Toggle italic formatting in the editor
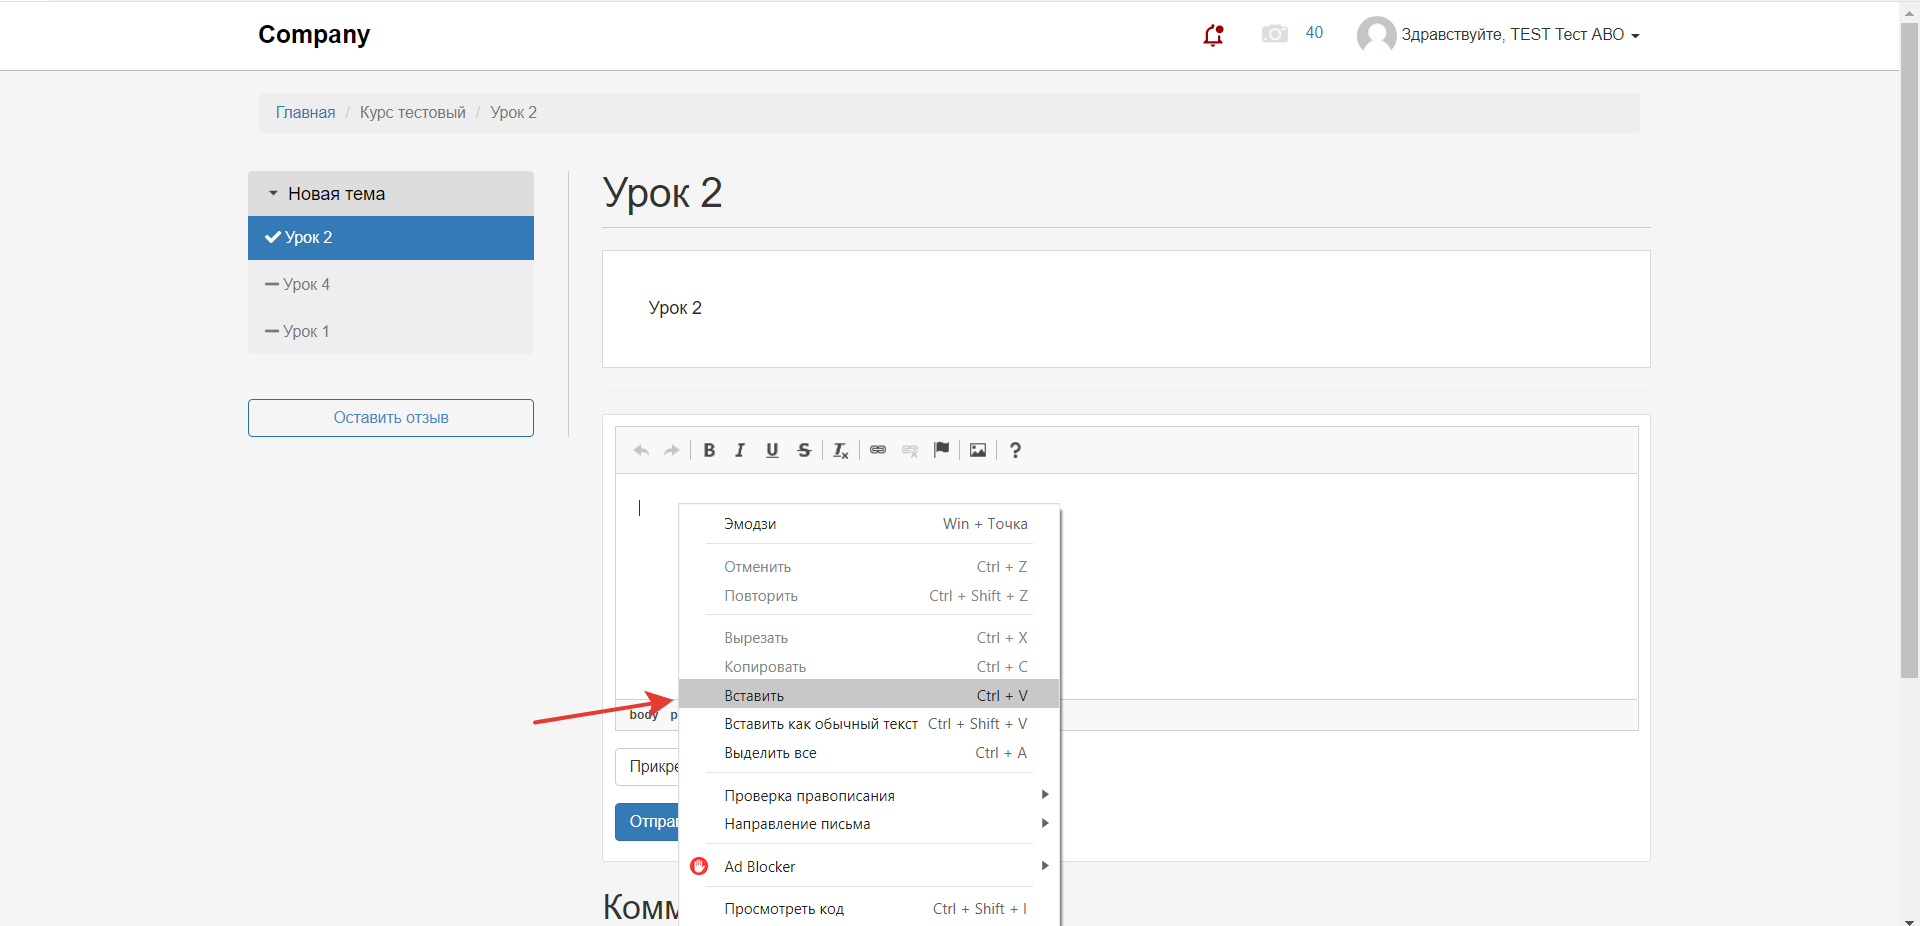Screen dimensions: 1920x926 [x=740, y=450]
